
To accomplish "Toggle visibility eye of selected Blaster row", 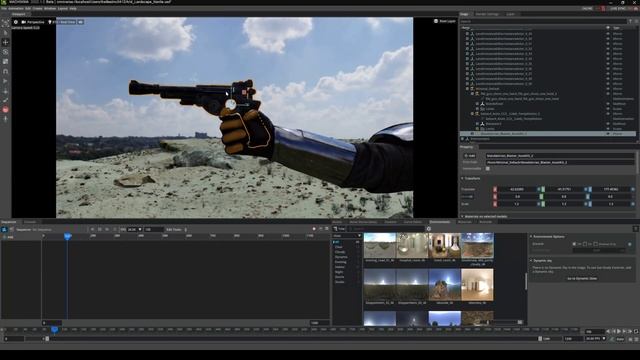I will click(x=608, y=133).
